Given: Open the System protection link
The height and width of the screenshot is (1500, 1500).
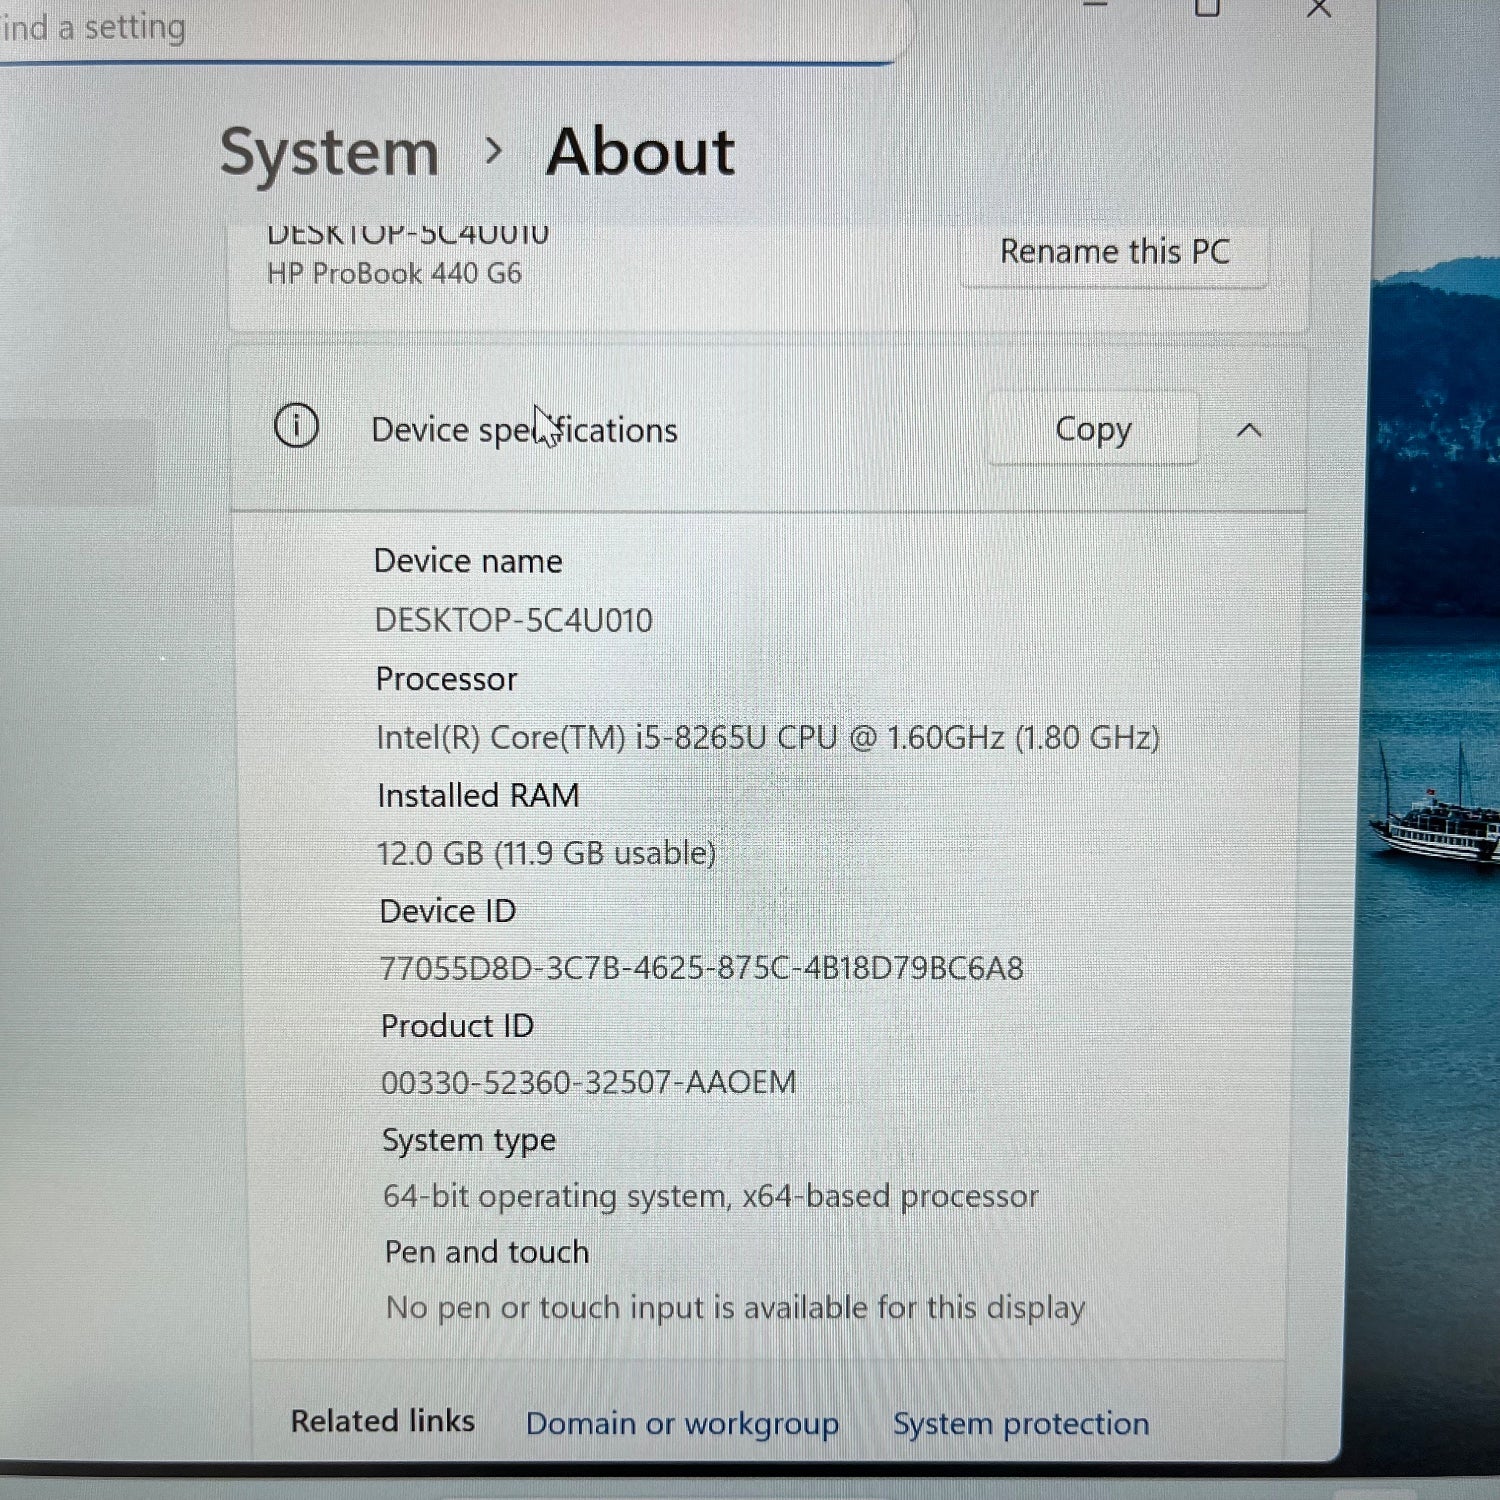Looking at the screenshot, I should tap(1020, 1423).
